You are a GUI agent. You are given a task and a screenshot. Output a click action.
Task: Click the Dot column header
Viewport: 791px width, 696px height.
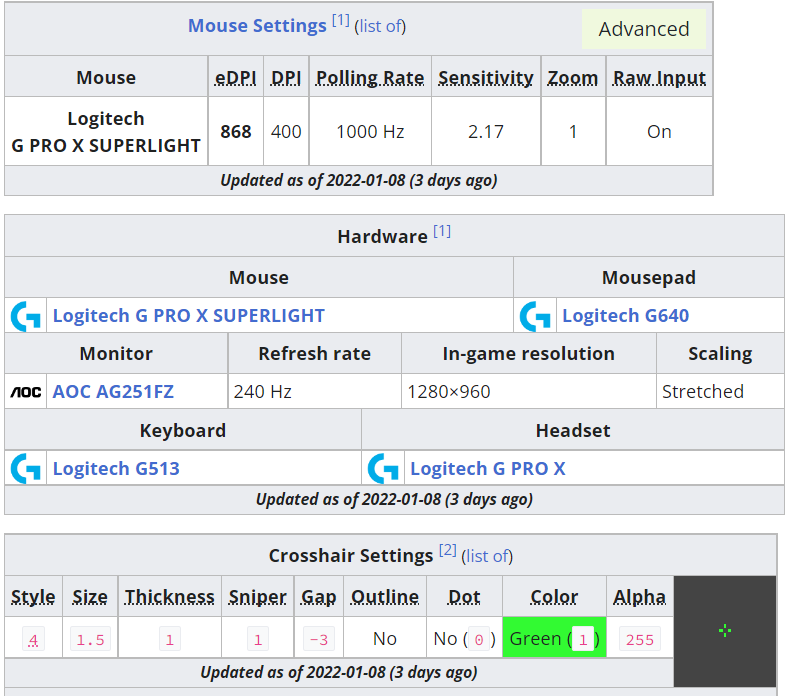click(464, 597)
